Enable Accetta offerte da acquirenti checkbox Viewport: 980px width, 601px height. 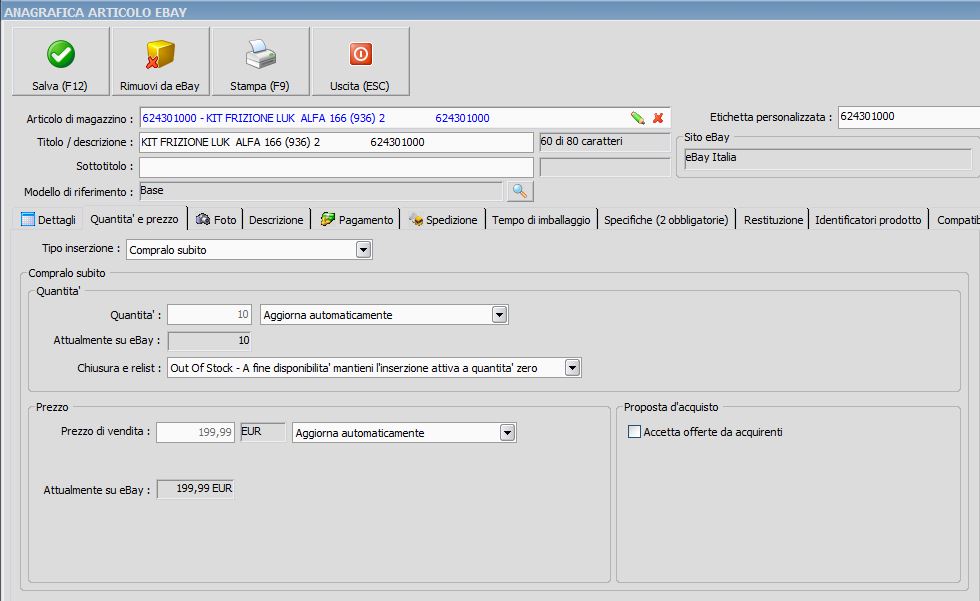[x=634, y=432]
